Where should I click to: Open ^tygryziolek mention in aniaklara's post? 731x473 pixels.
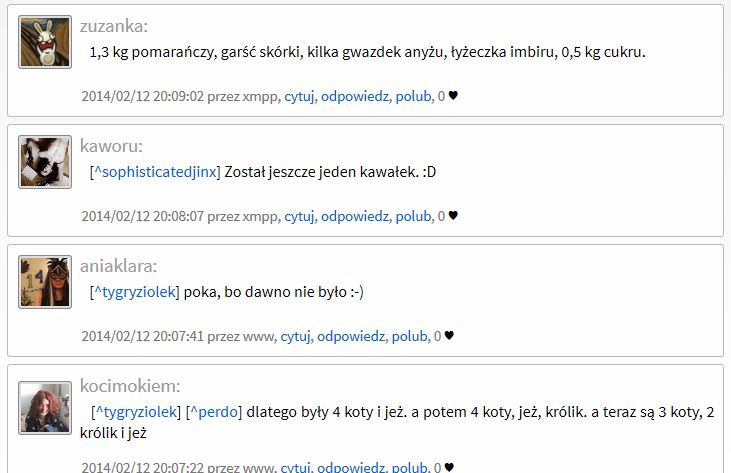[x=135, y=292]
